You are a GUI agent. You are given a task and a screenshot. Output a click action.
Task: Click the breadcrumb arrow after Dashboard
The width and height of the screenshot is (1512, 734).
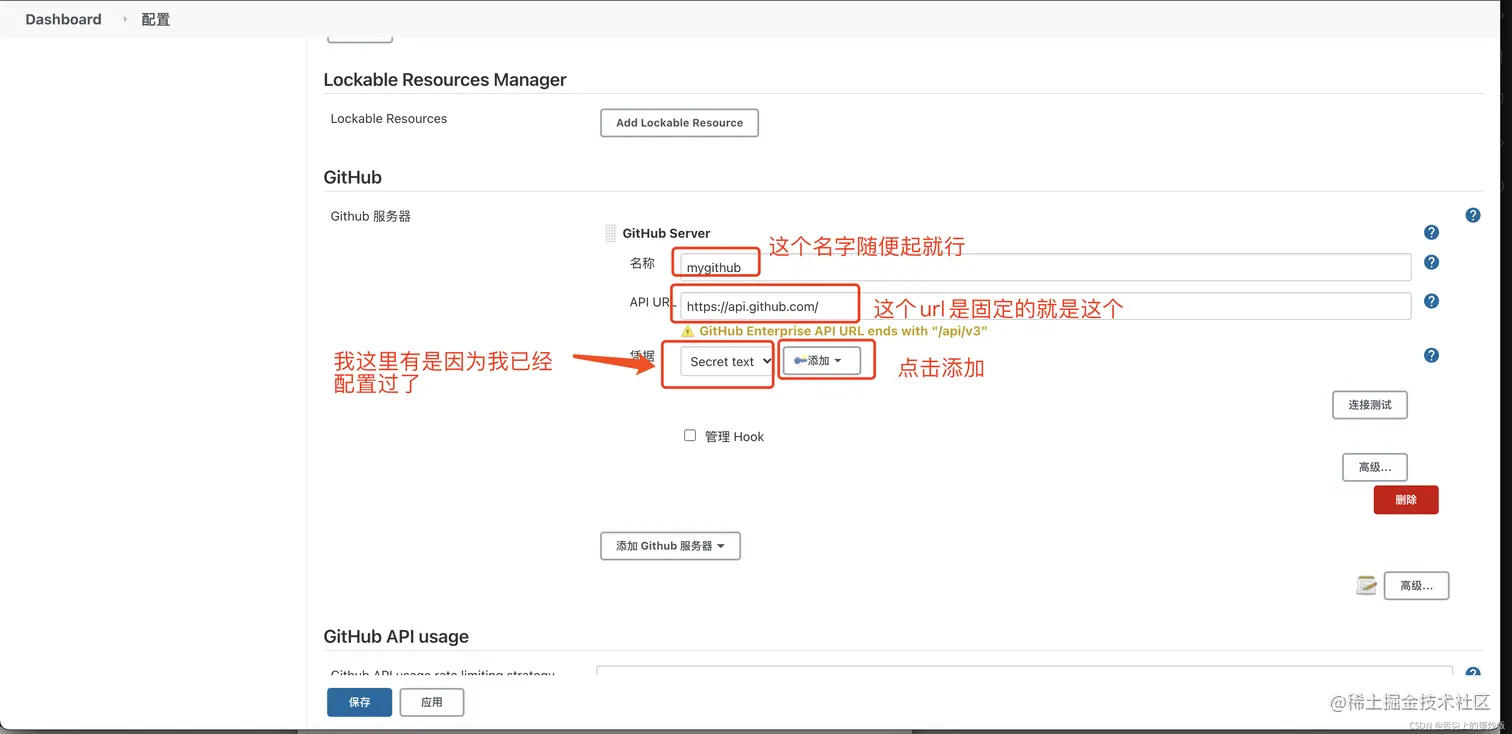[x=125, y=19]
